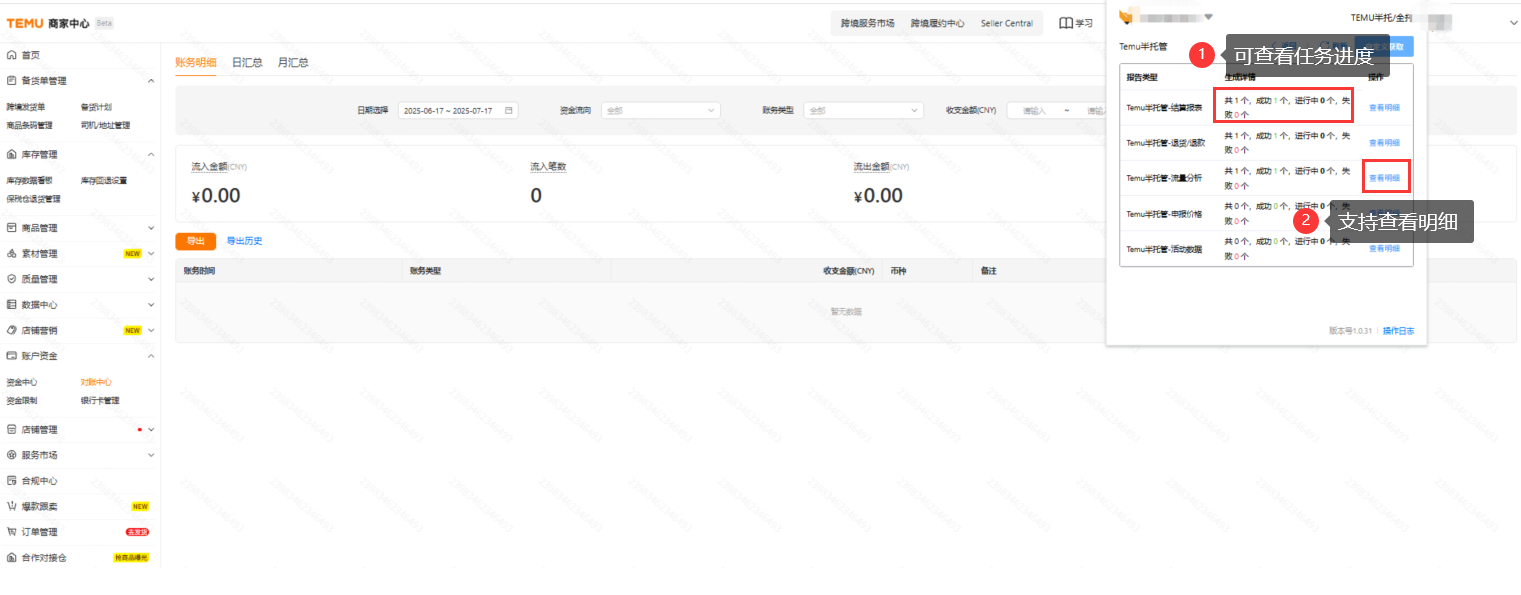Expand the 服务市场 section chevron
The height and width of the screenshot is (595, 1521).
[x=151, y=454]
